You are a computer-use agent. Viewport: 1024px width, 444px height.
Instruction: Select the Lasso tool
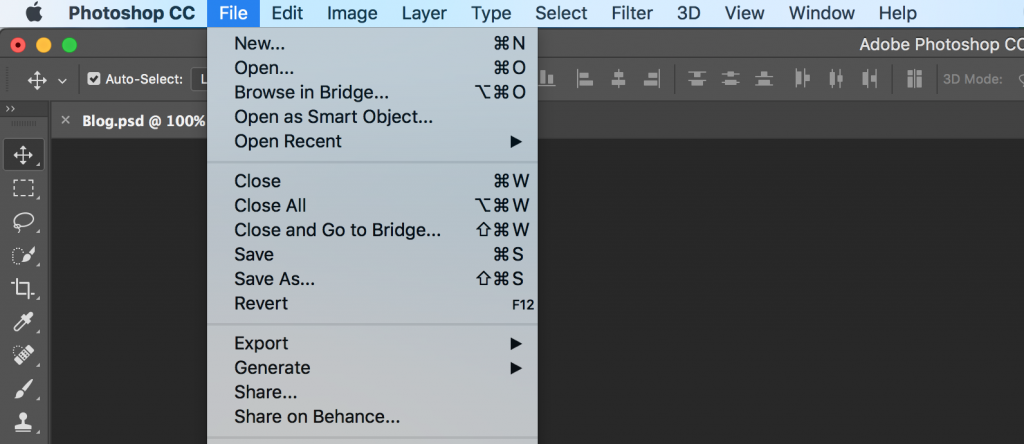(x=23, y=221)
